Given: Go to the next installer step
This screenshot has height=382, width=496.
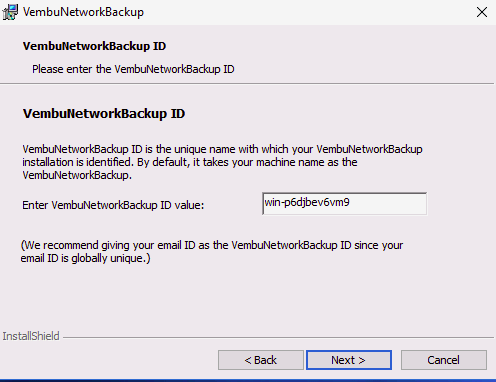Looking at the screenshot, I should [349, 360].
